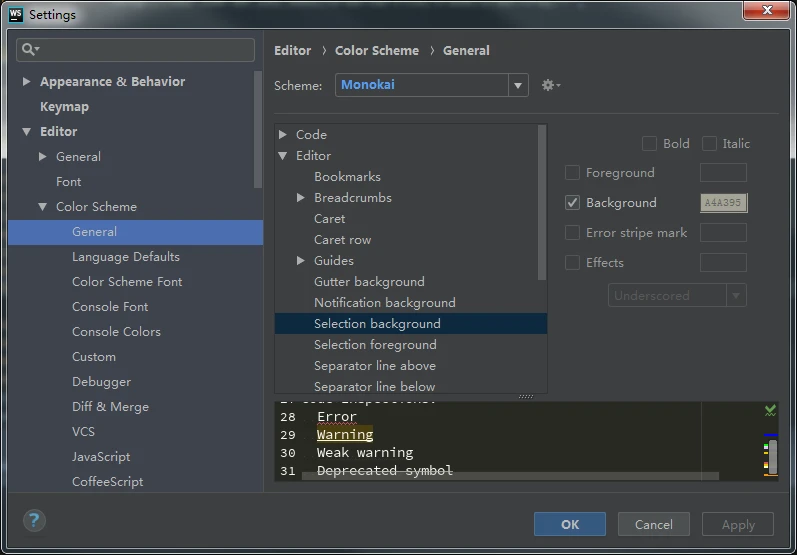Click the scheme gear actions icon
This screenshot has height=555, width=797.
(549, 85)
